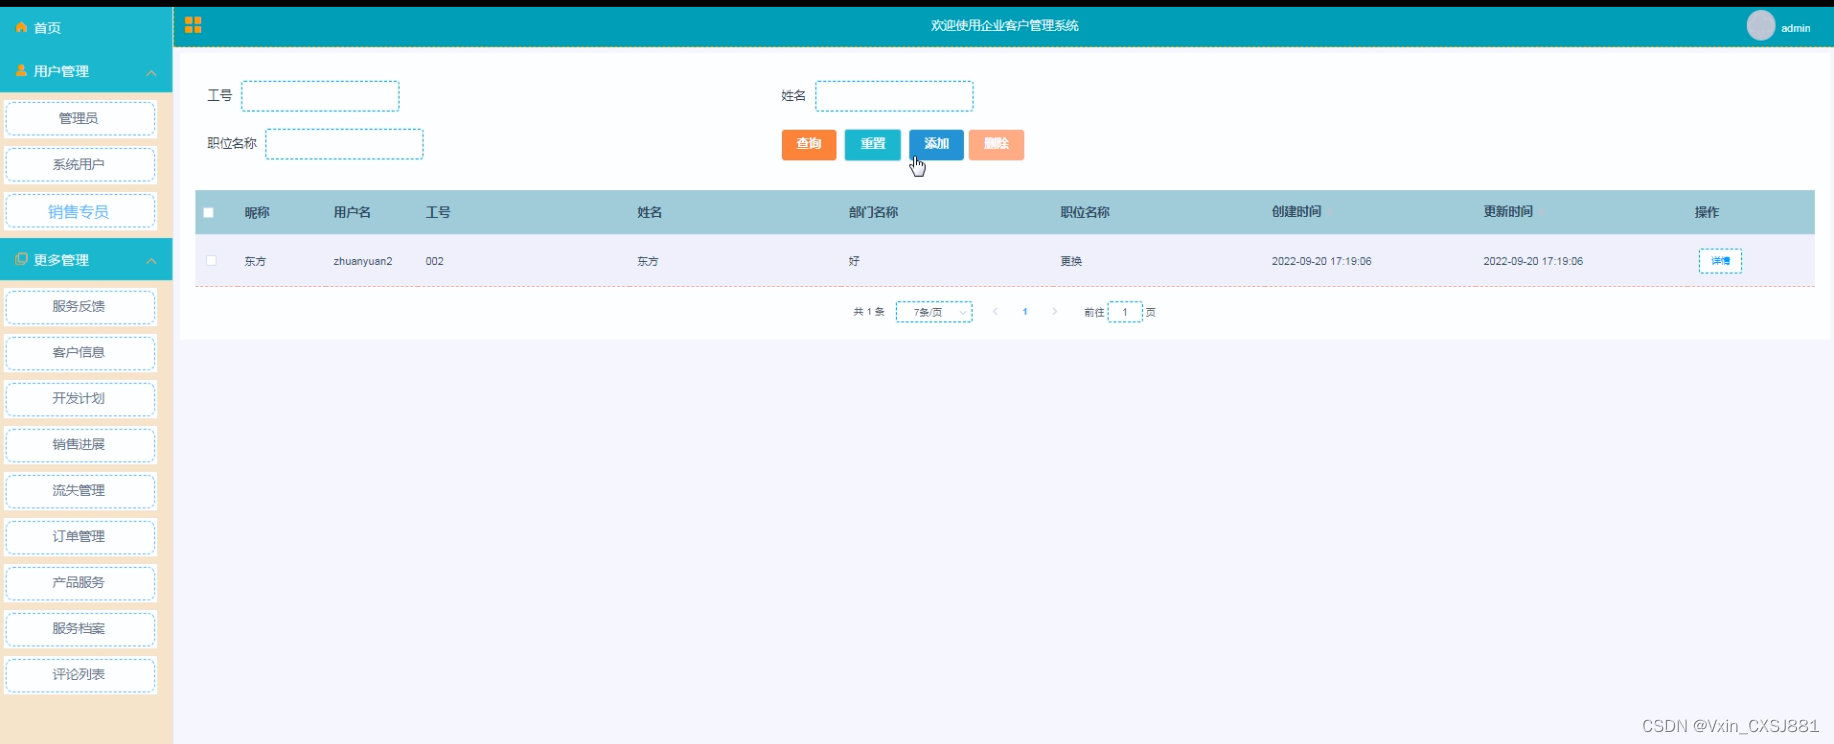
Task: Select page 1 in pagination
Action: click(1025, 312)
